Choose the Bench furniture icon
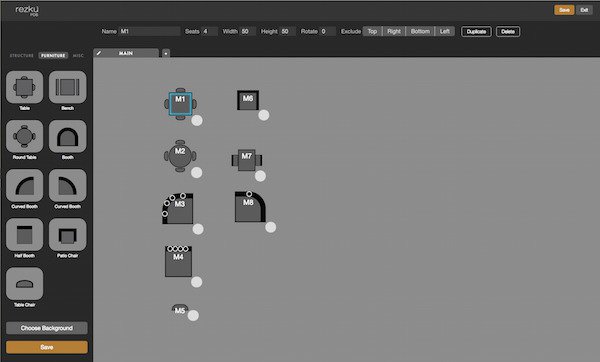600x362 pixels. pos(67,87)
